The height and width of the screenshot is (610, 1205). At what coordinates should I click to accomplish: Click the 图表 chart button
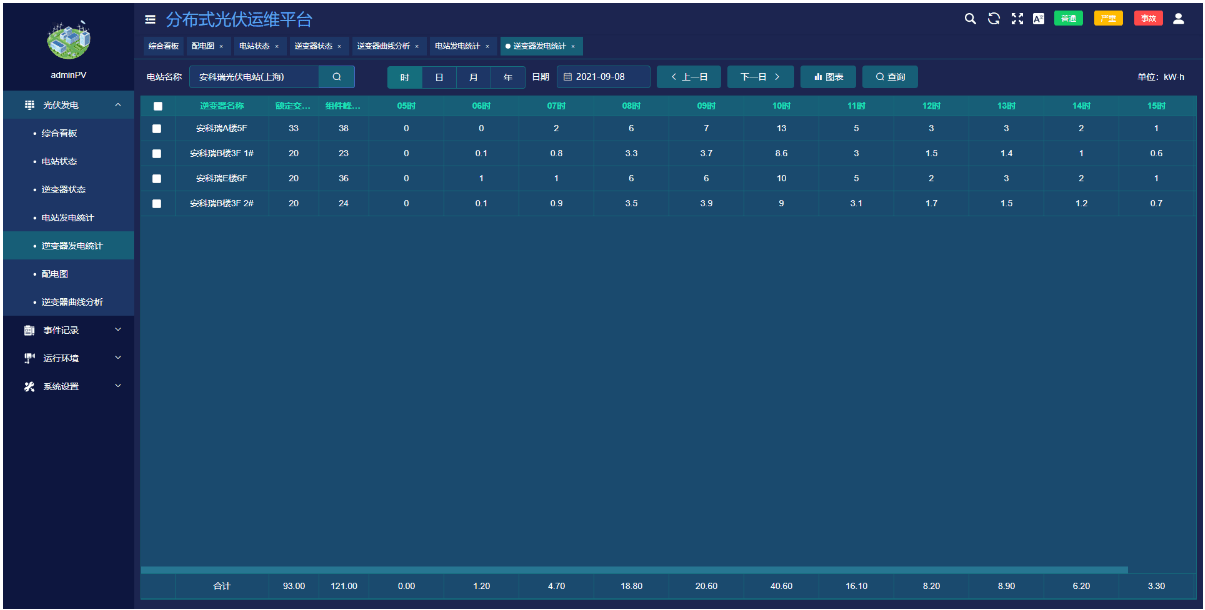[x=828, y=77]
